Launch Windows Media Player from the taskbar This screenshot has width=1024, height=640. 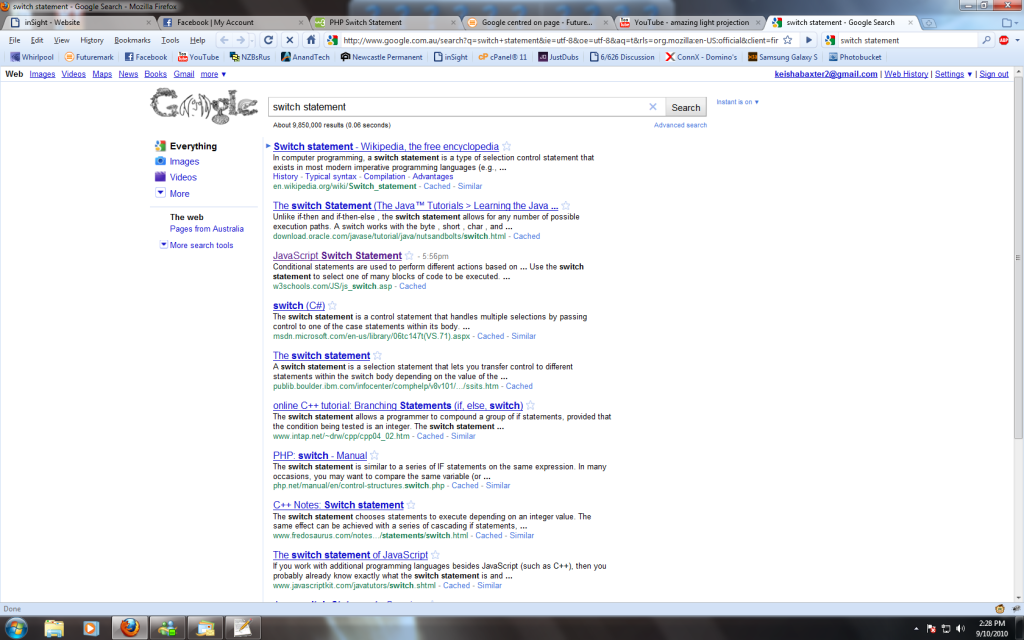[91, 628]
